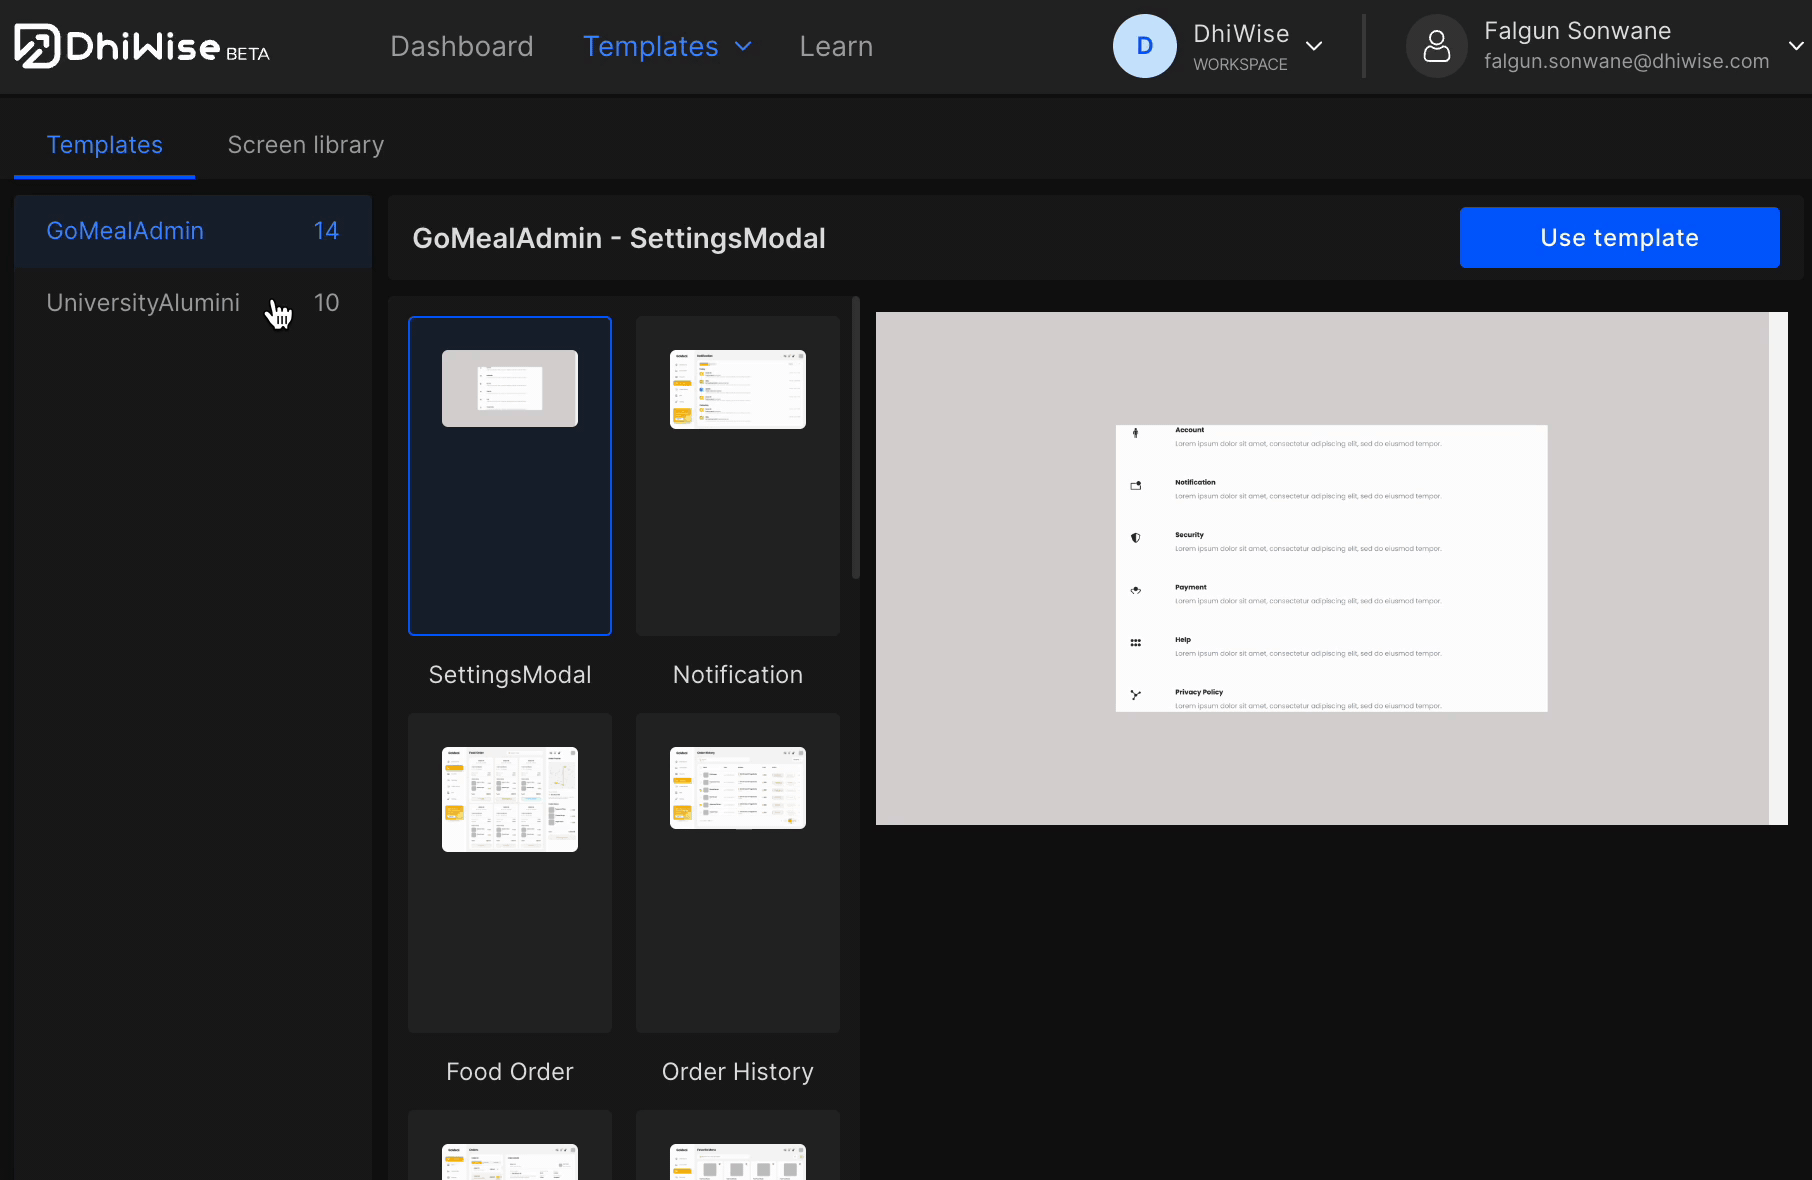Click the count 10 next to UniversityAlumini
1812x1180 pixels.
pos(326,303)
